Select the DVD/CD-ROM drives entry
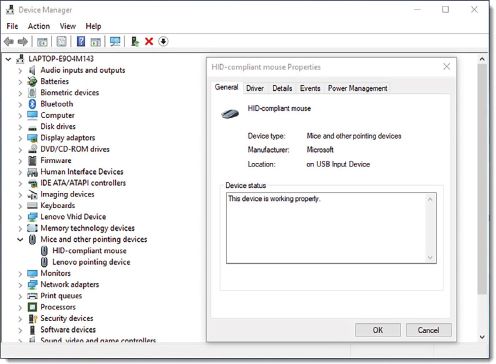Viewport: 496px width, 364px height. point(75,149)
